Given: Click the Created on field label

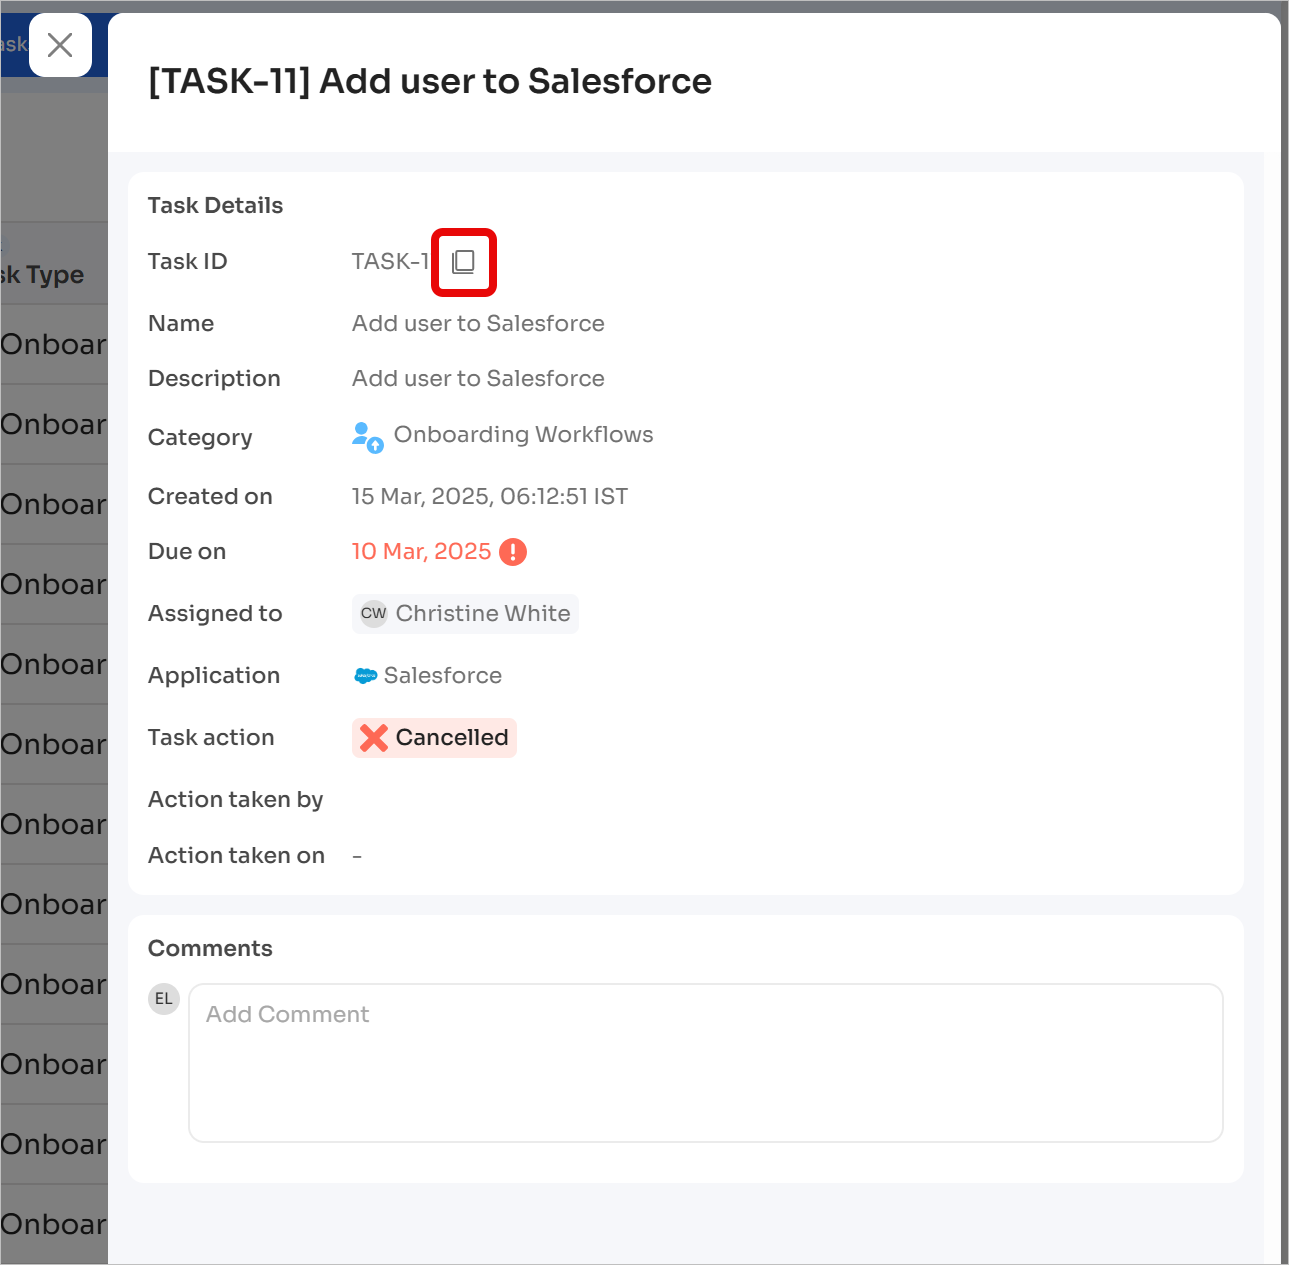Looking at the screenshot, I should [x=210, y=497].
